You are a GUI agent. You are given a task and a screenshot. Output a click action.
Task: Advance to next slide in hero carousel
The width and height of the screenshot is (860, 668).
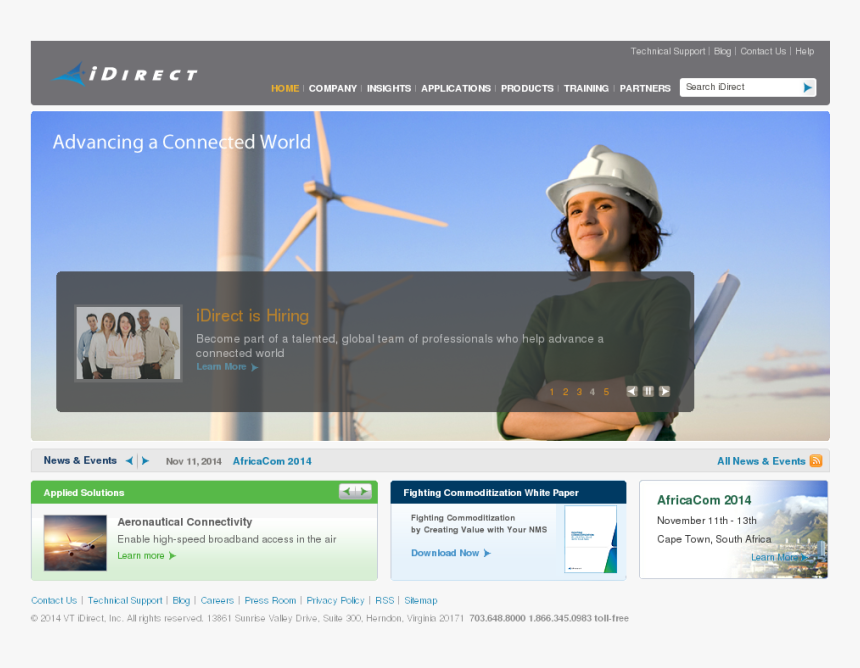click(664, 391)
